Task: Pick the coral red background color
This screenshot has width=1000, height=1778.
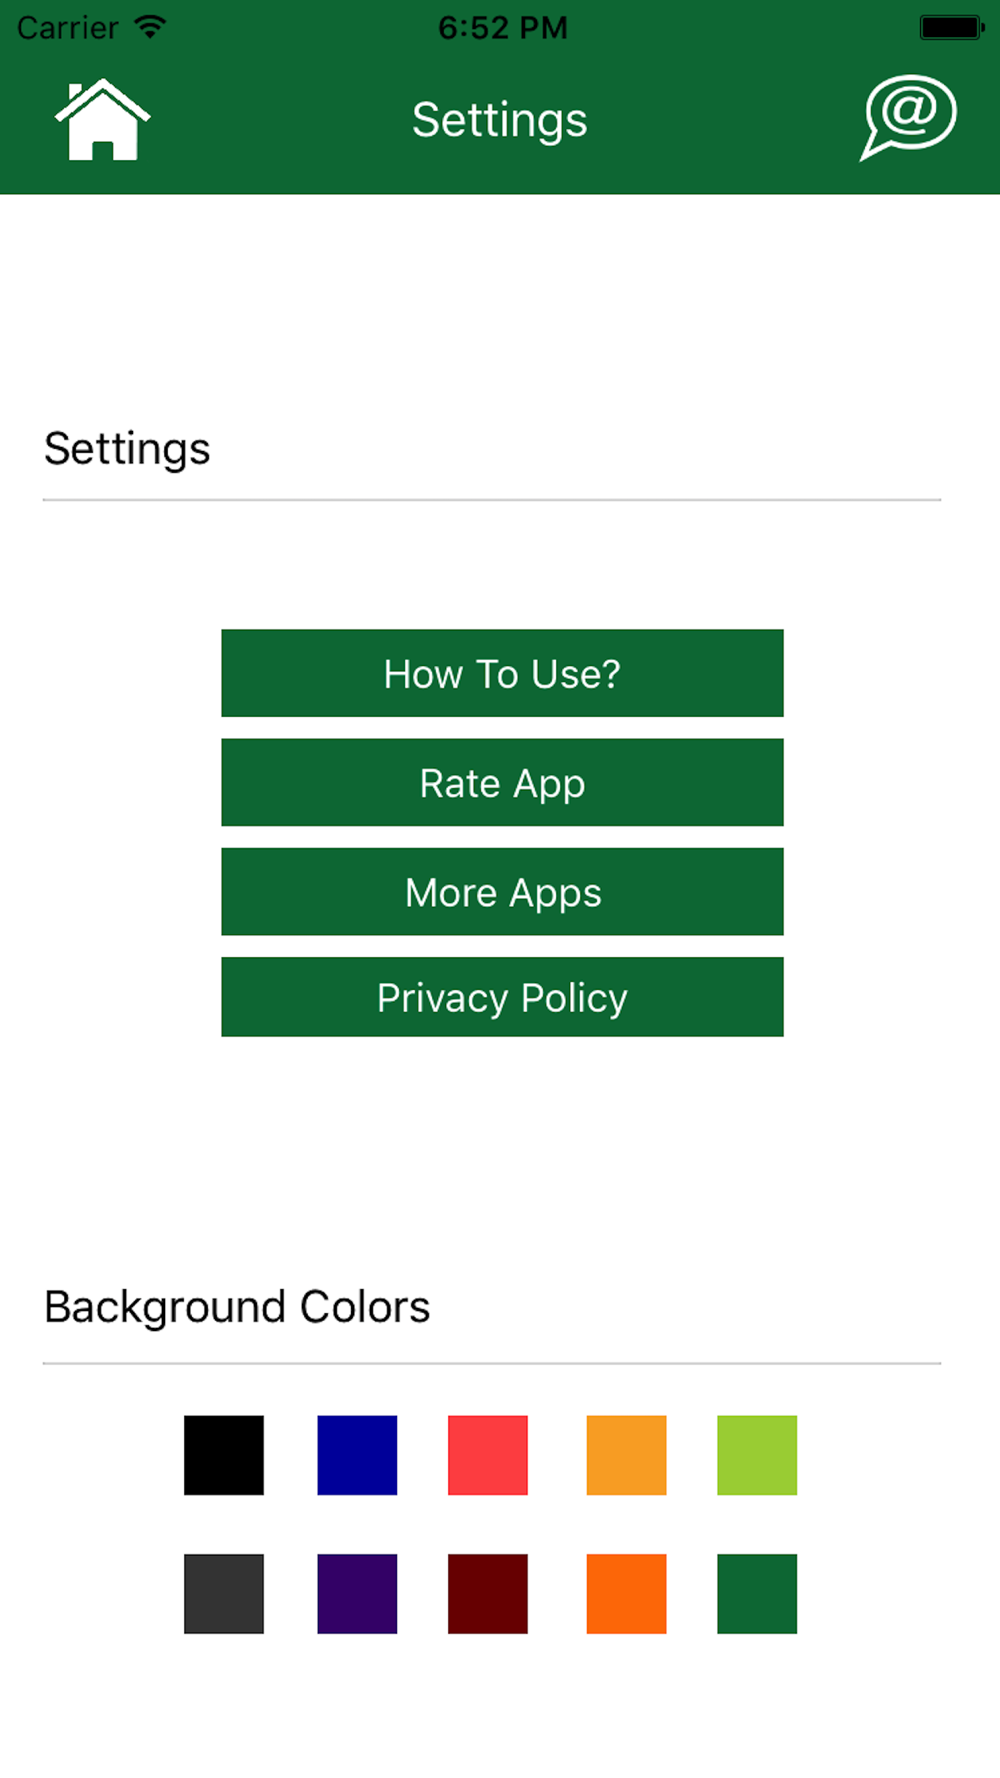Action: 488,1455
